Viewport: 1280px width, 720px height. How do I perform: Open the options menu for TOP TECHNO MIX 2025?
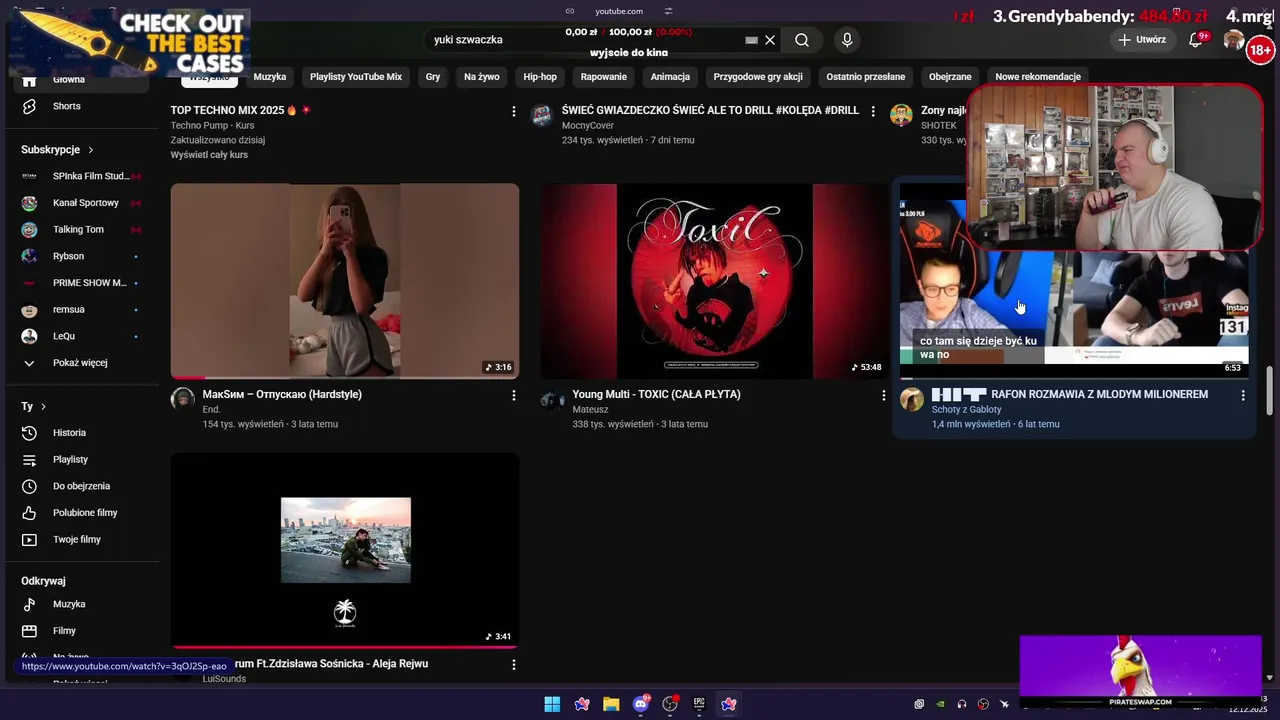pos(514,111)
